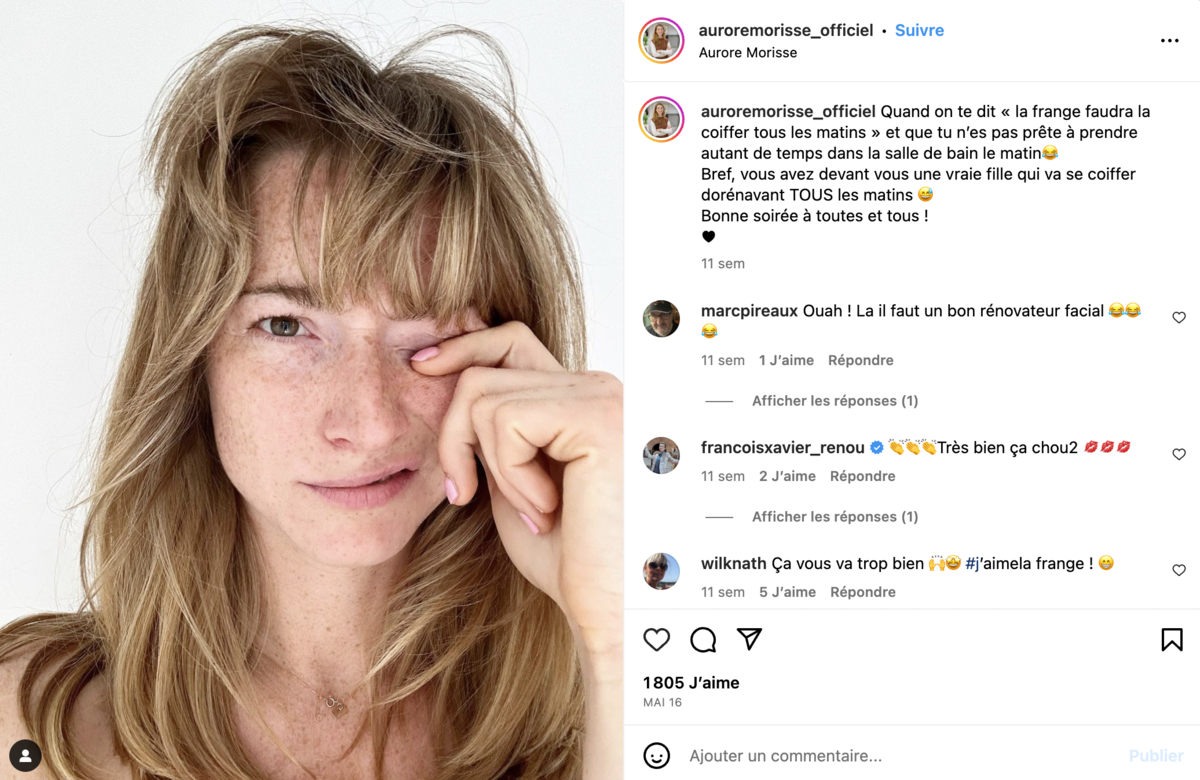
Task: Open auroremorisse_officiel's profile from the header
Action: (785, 30)
